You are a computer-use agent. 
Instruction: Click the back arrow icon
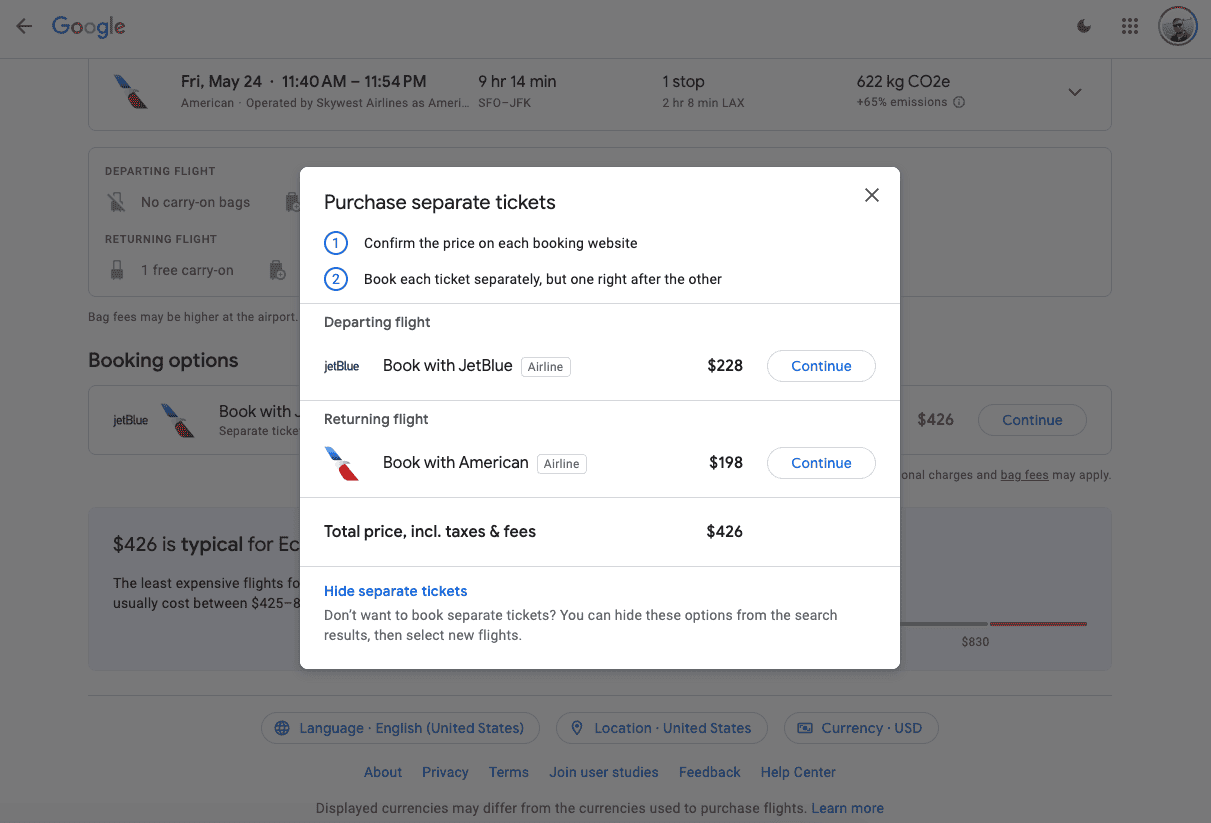coord(24,27)
